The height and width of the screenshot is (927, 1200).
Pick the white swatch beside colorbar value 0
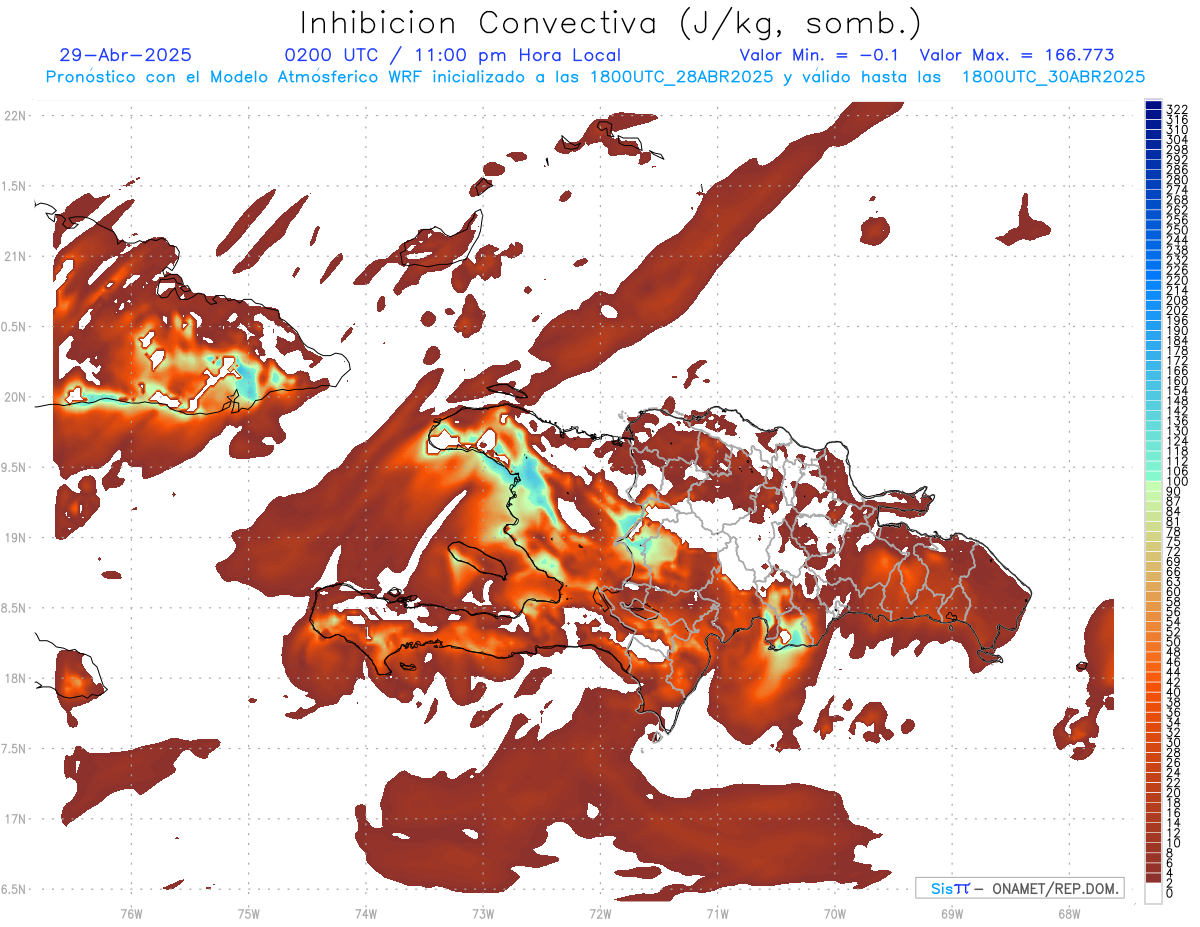pyautogui.click(x=1153, y=893)
